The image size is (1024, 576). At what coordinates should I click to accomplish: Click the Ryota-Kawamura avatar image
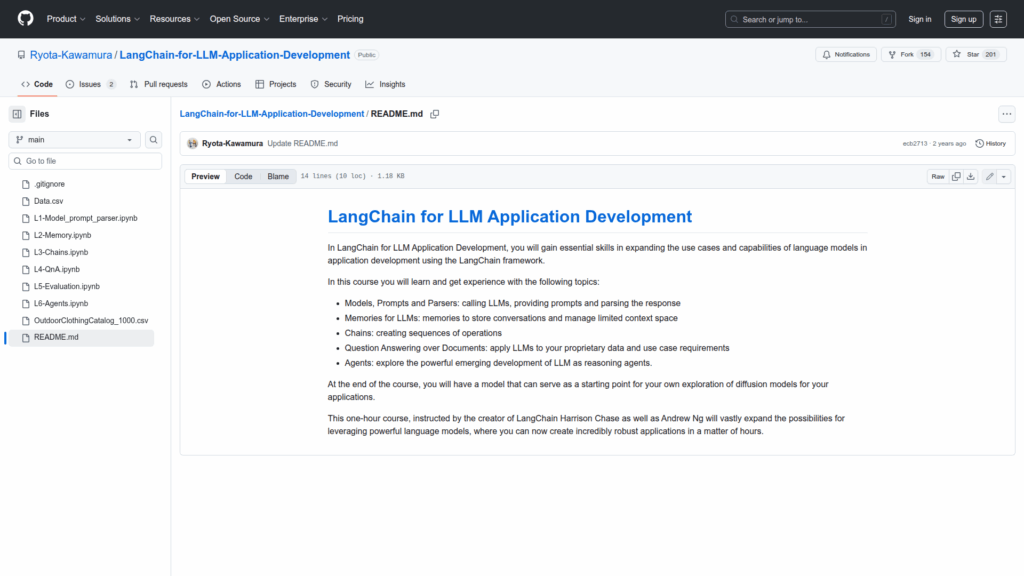coord(192,144)
